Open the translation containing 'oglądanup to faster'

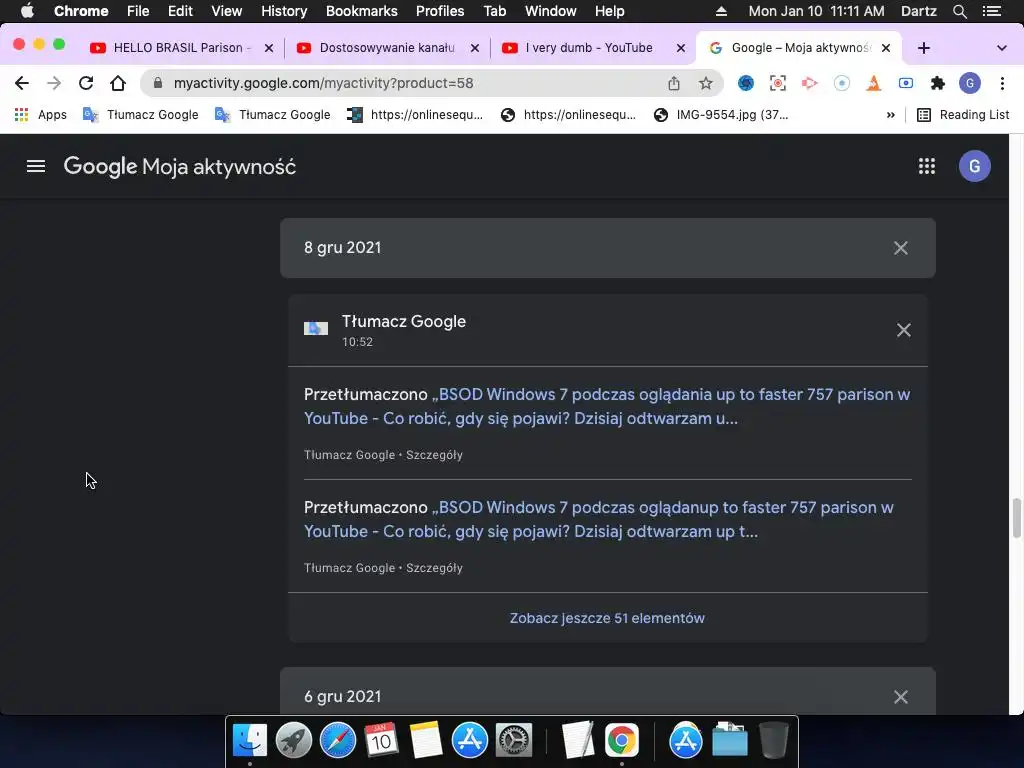(x=599, y=519)
